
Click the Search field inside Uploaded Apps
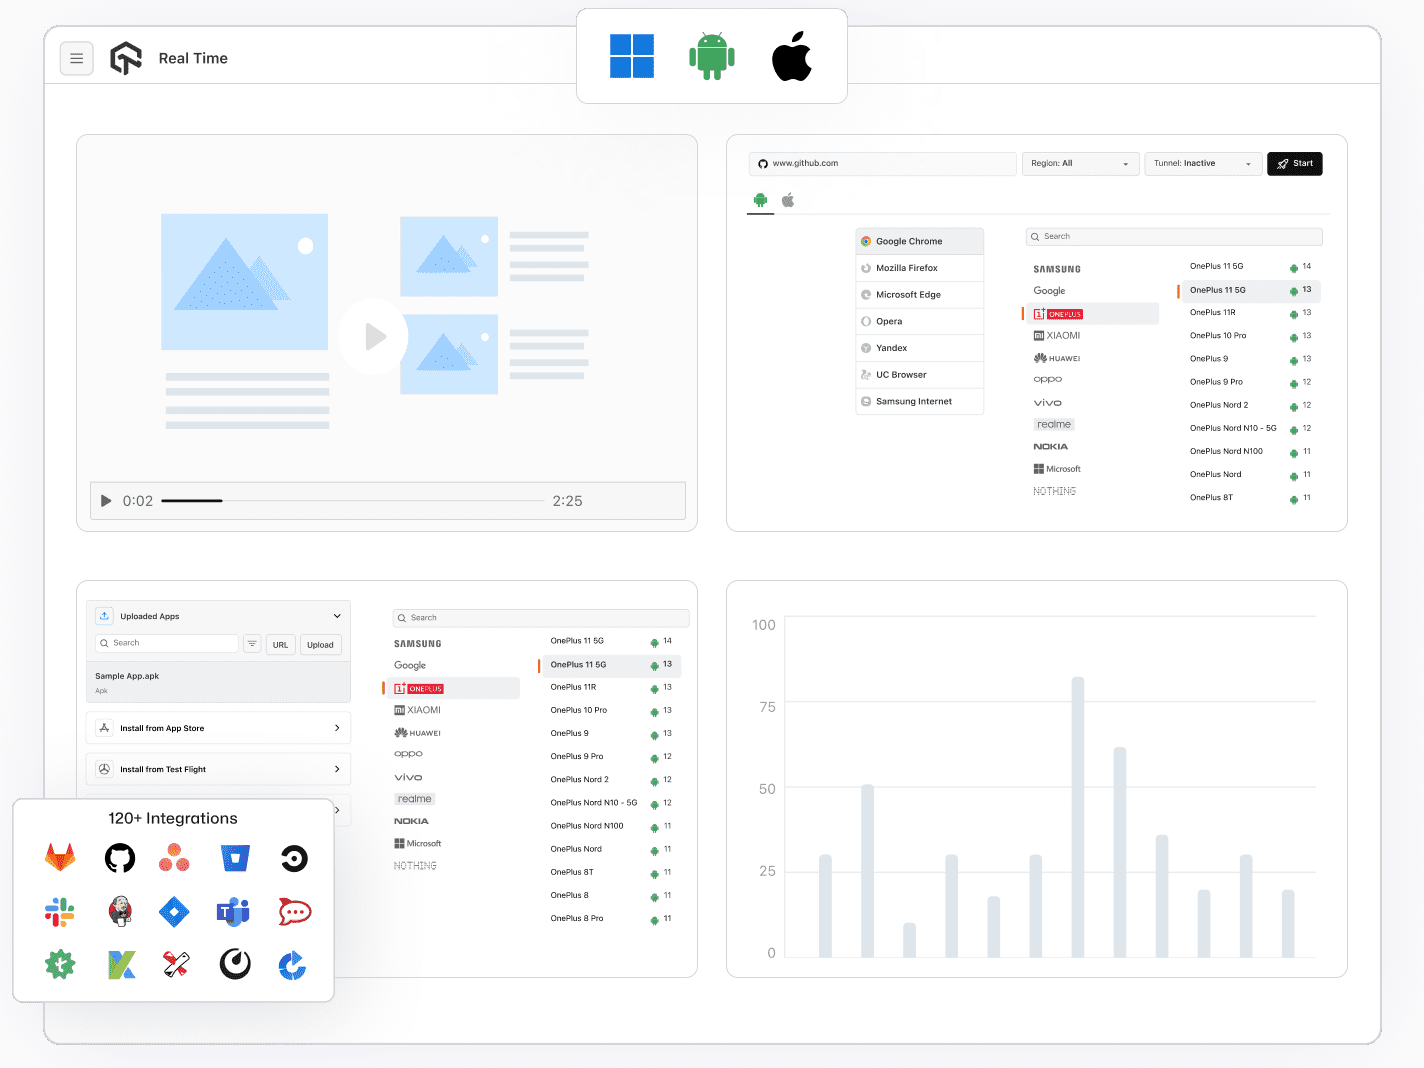(x=167, y=643)
